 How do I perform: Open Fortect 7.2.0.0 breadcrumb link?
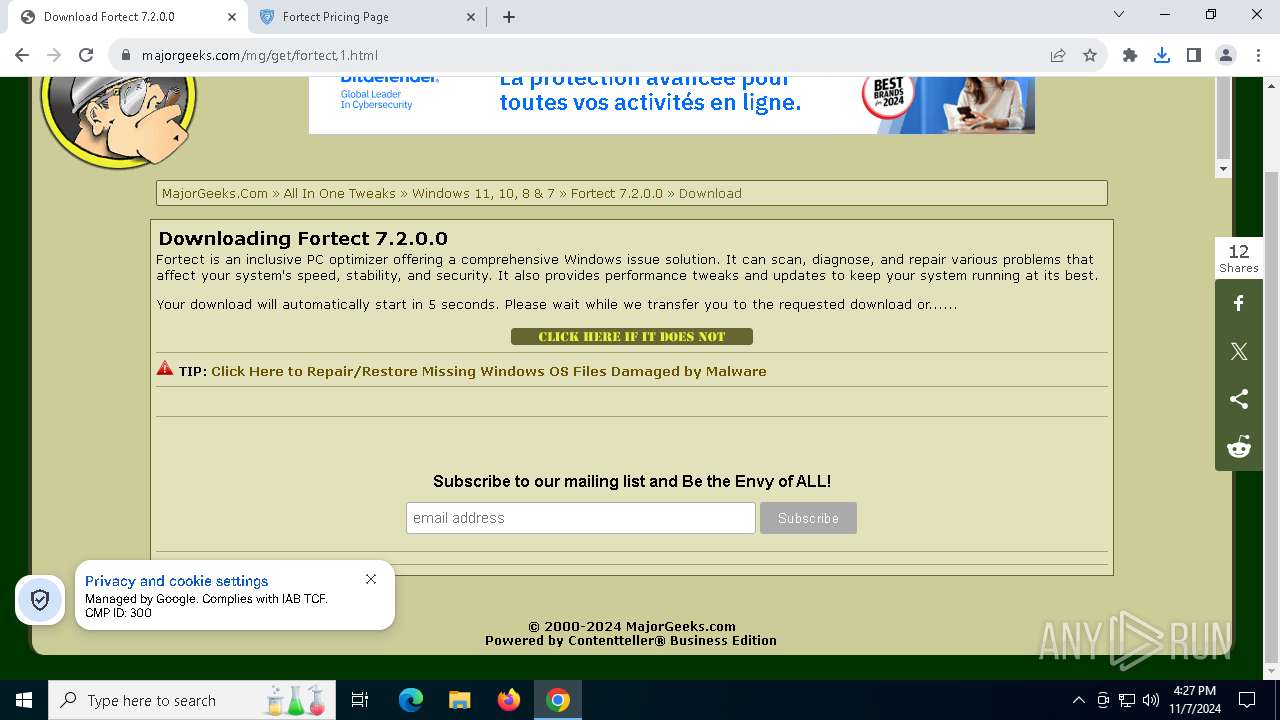point(617,194)
